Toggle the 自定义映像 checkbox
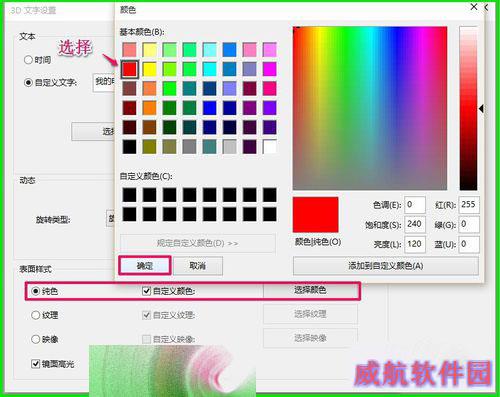The image size is (500, 397). [x=146, y=339]
